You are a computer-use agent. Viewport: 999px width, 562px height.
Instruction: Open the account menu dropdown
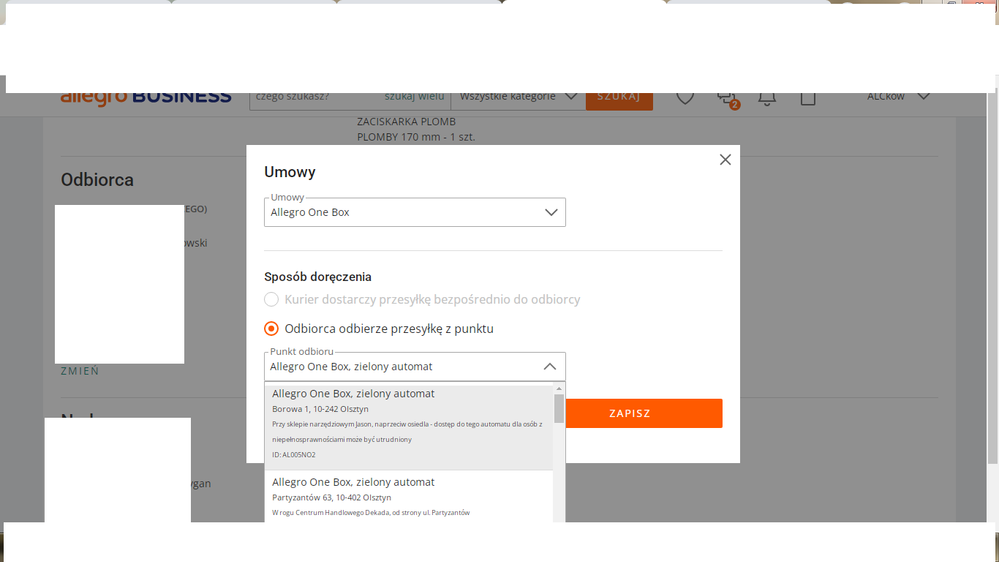point(898,97)
